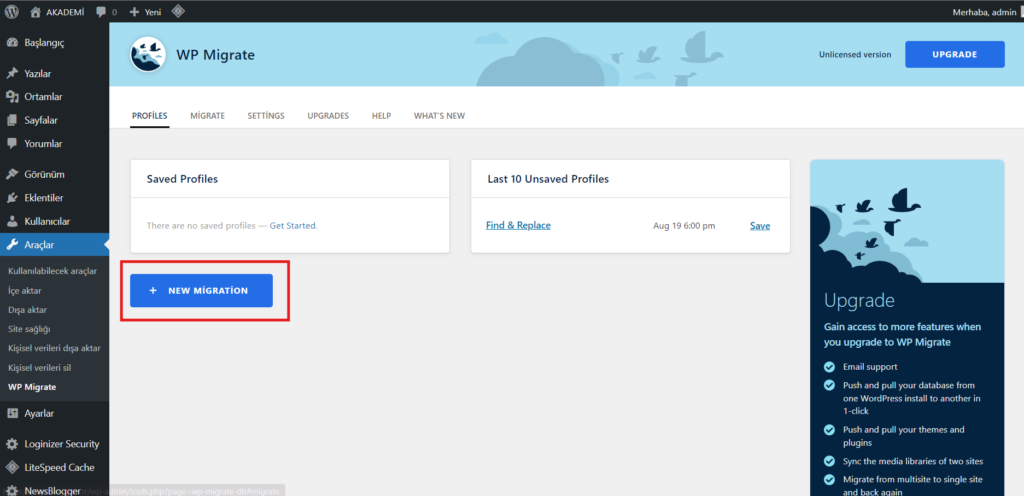Open İçe aktar submenu item

pos(25,290)
